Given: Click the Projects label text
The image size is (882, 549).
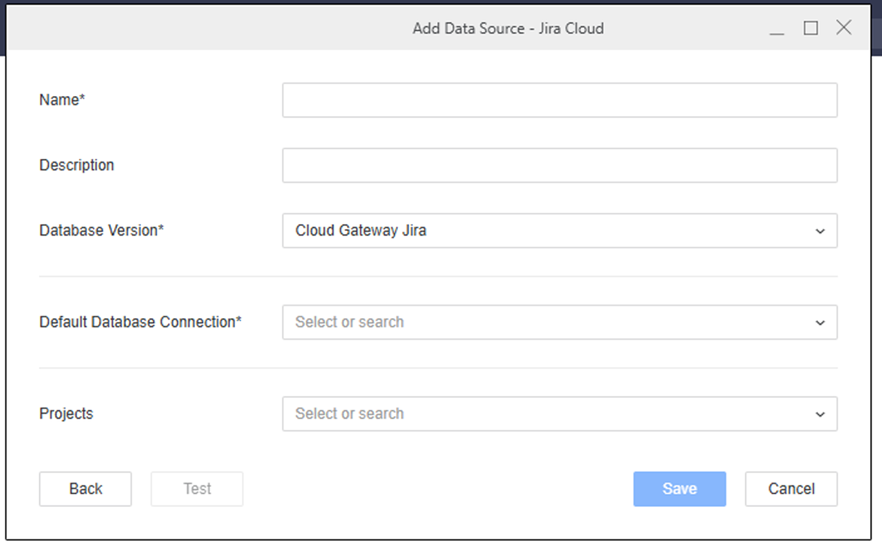Looking at the screenshot, I should pyautogui.click(x=67, y=414).
